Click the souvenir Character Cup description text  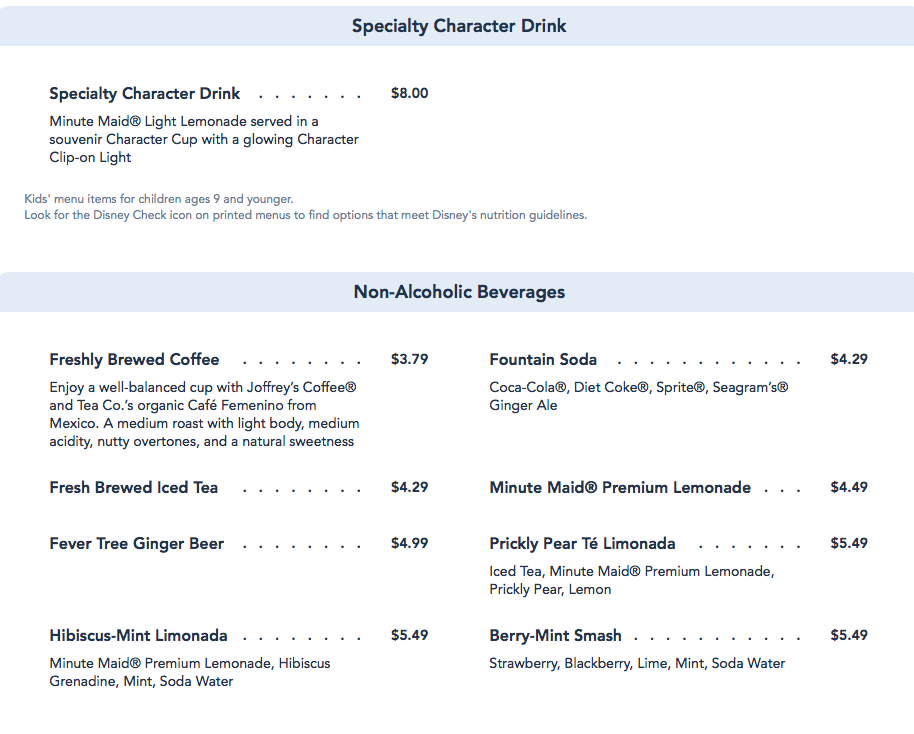(x=204, y=139)
